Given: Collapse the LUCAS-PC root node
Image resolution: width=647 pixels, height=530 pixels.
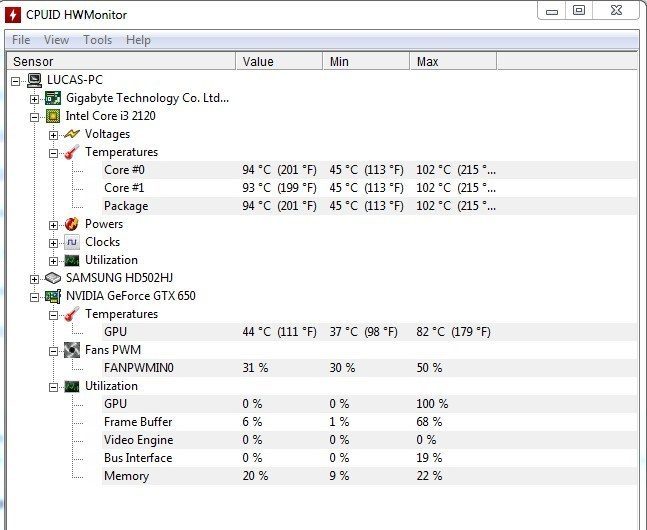Looking at the screenshot, I should pos(15,81).
